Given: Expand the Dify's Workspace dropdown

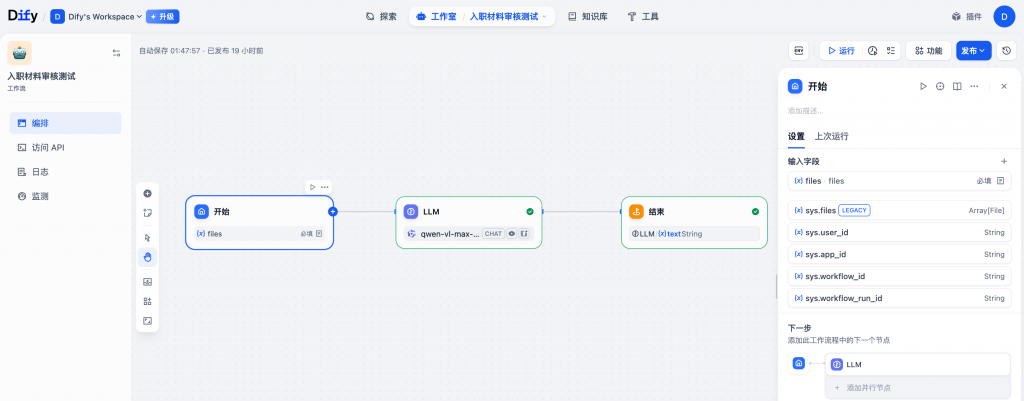Looking at the screenshot, I should pos(111,16).
